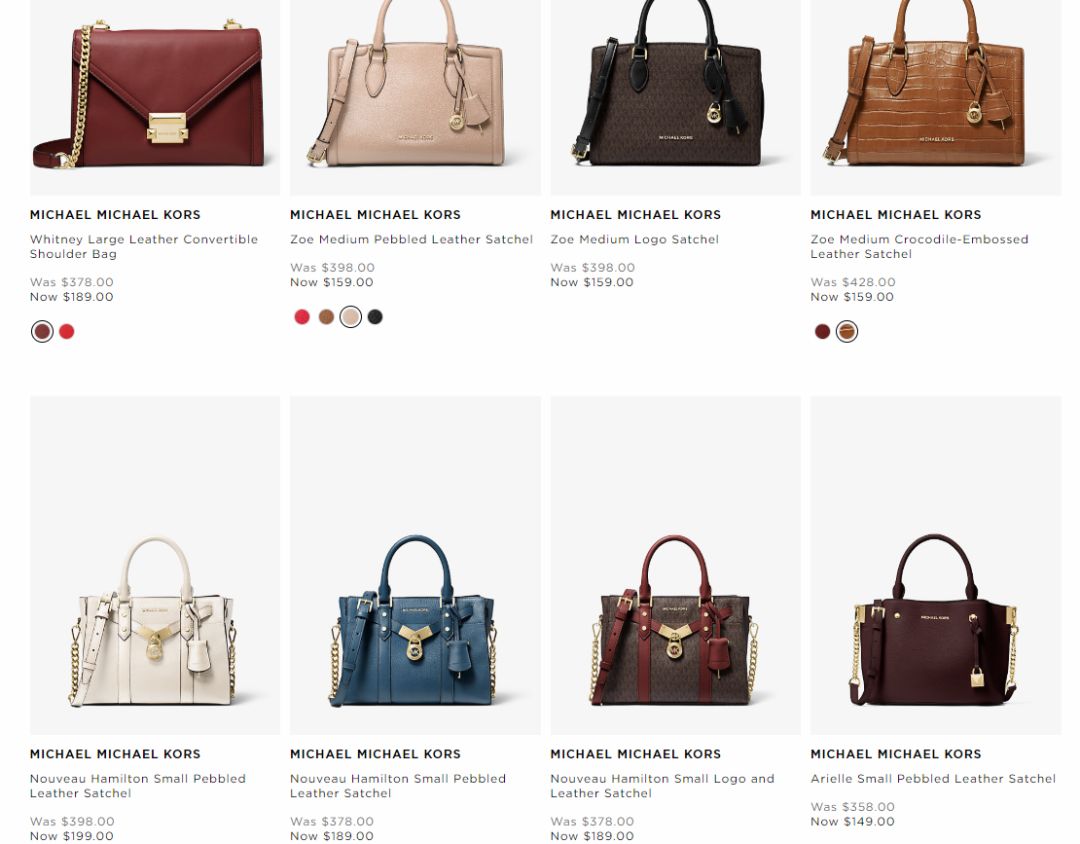Open the Zoe Medium Crocodile-Embossed Leather Satchel link
1080x844 pixels.
[919, 247]
